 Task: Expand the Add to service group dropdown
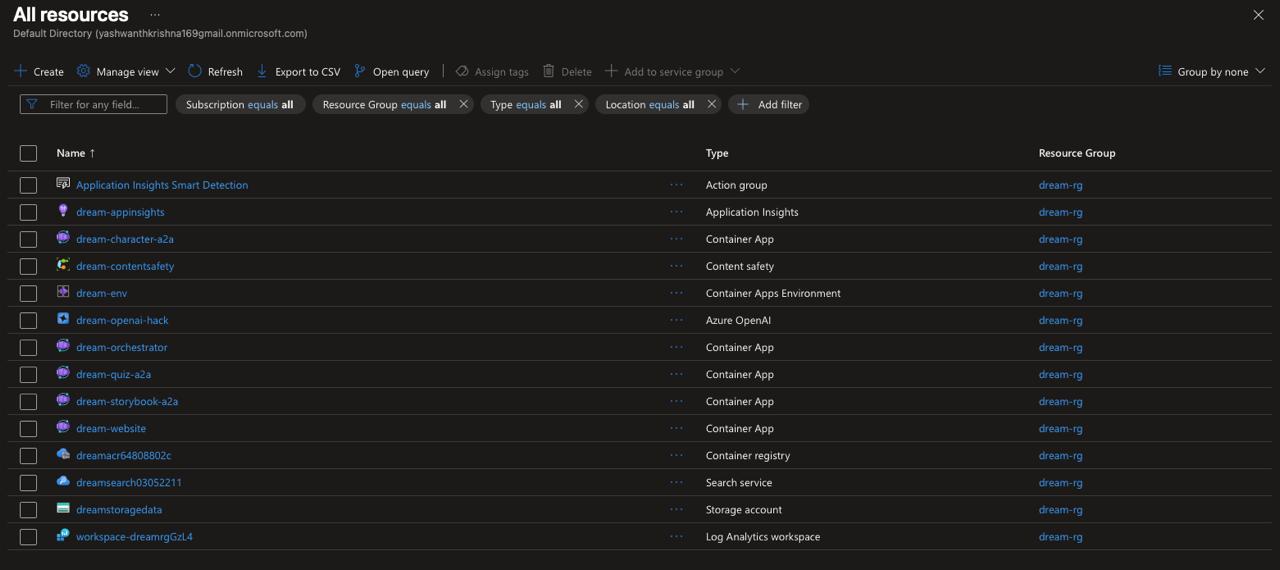coord(672,71)
